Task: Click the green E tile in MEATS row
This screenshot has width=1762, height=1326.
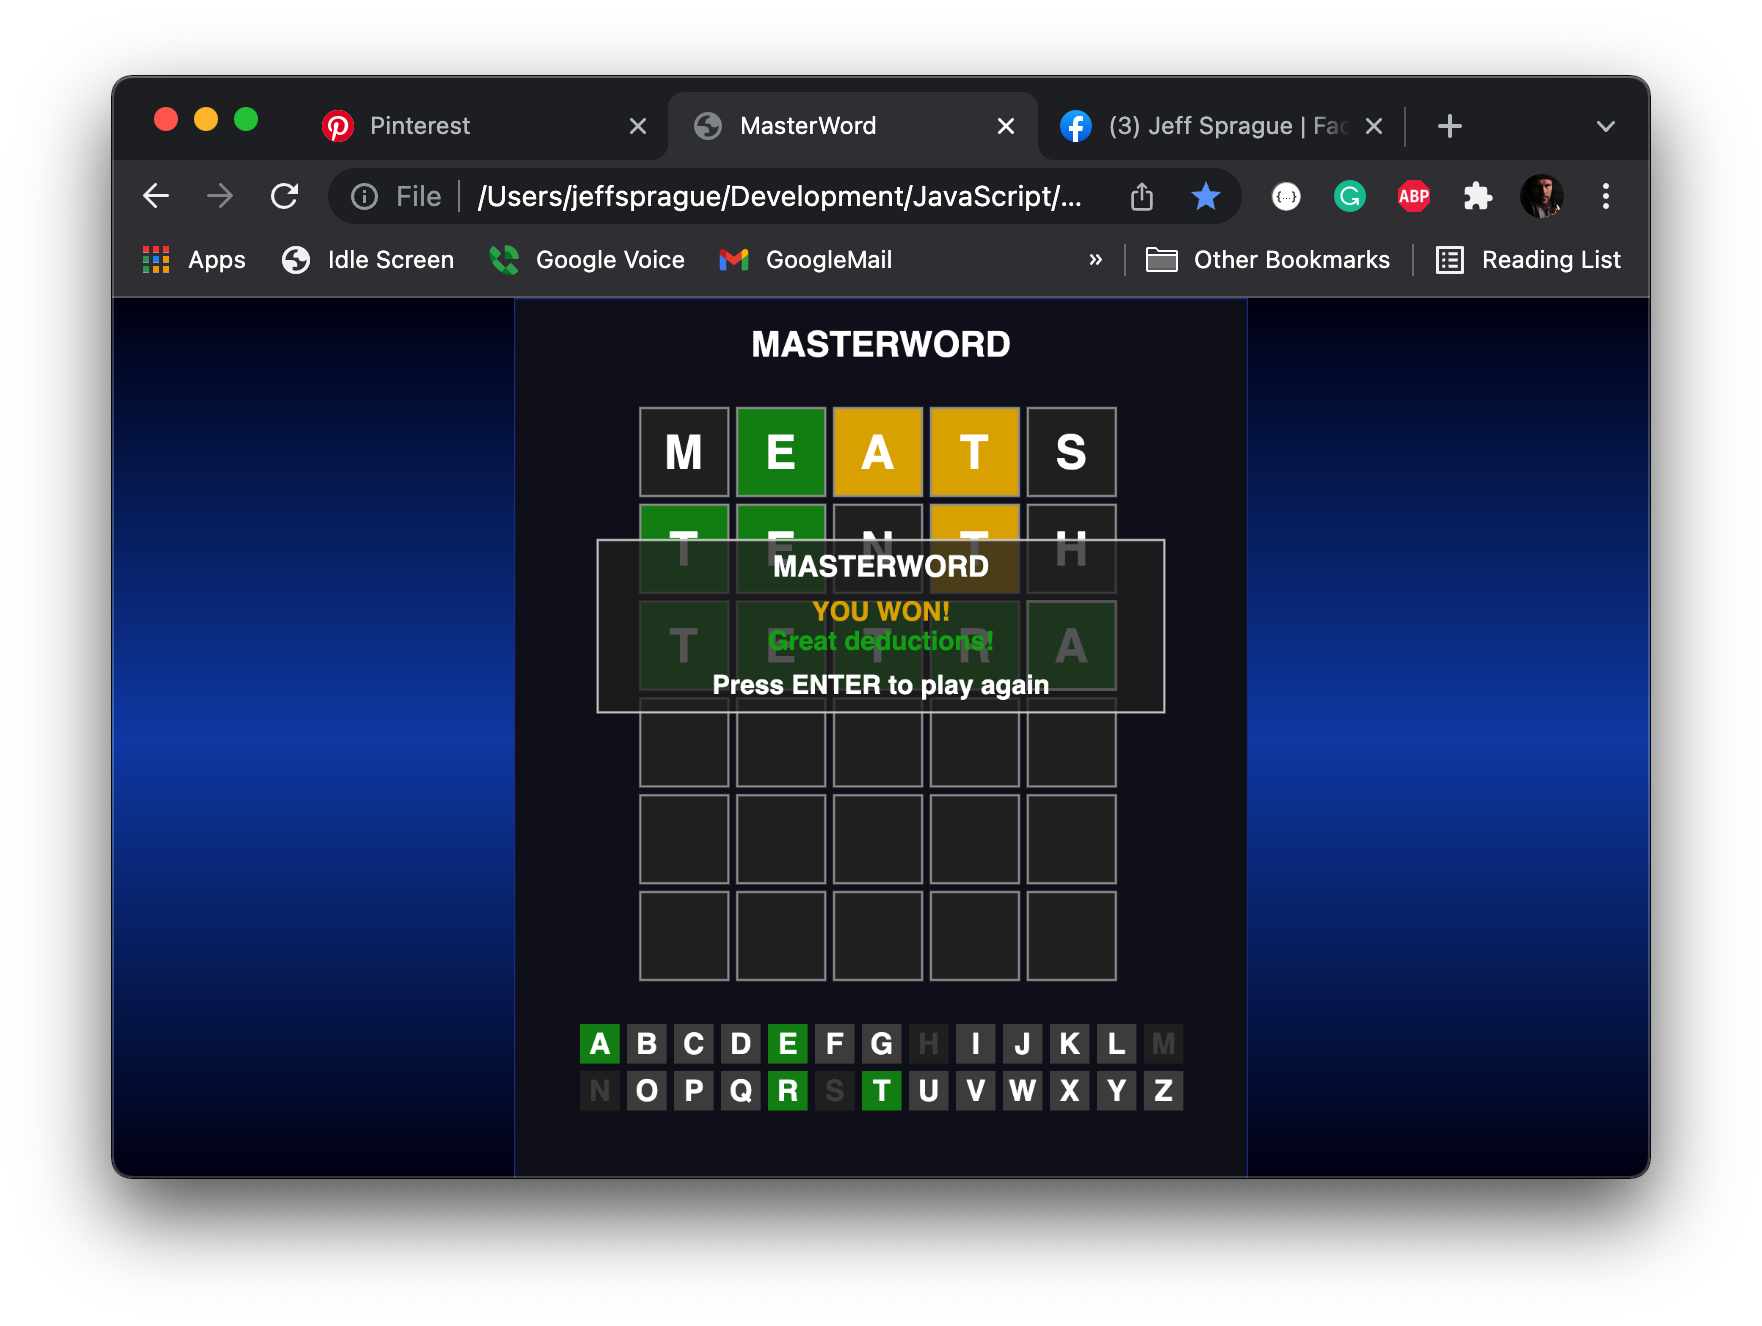Action: tap(781, 452)
